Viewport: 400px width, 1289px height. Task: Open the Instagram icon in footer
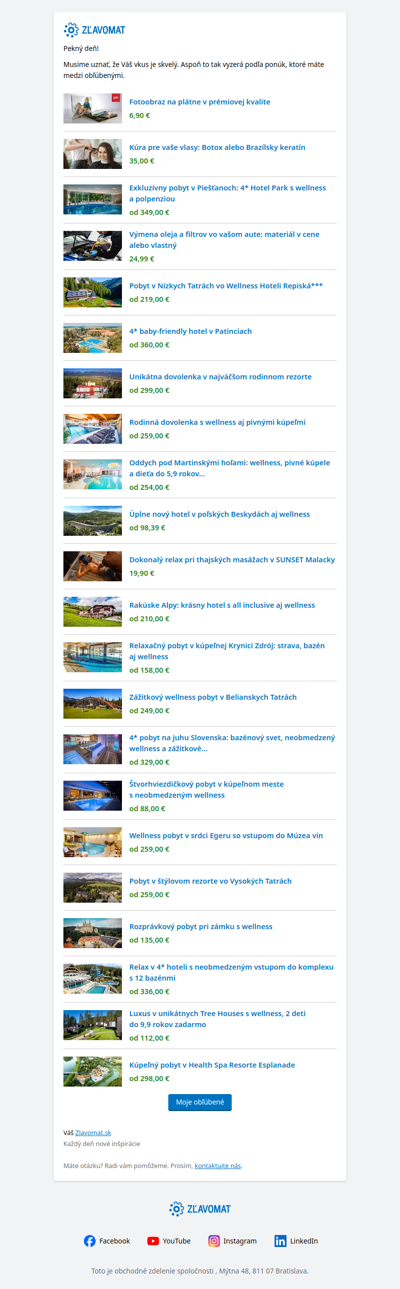tap(214, 1241)
